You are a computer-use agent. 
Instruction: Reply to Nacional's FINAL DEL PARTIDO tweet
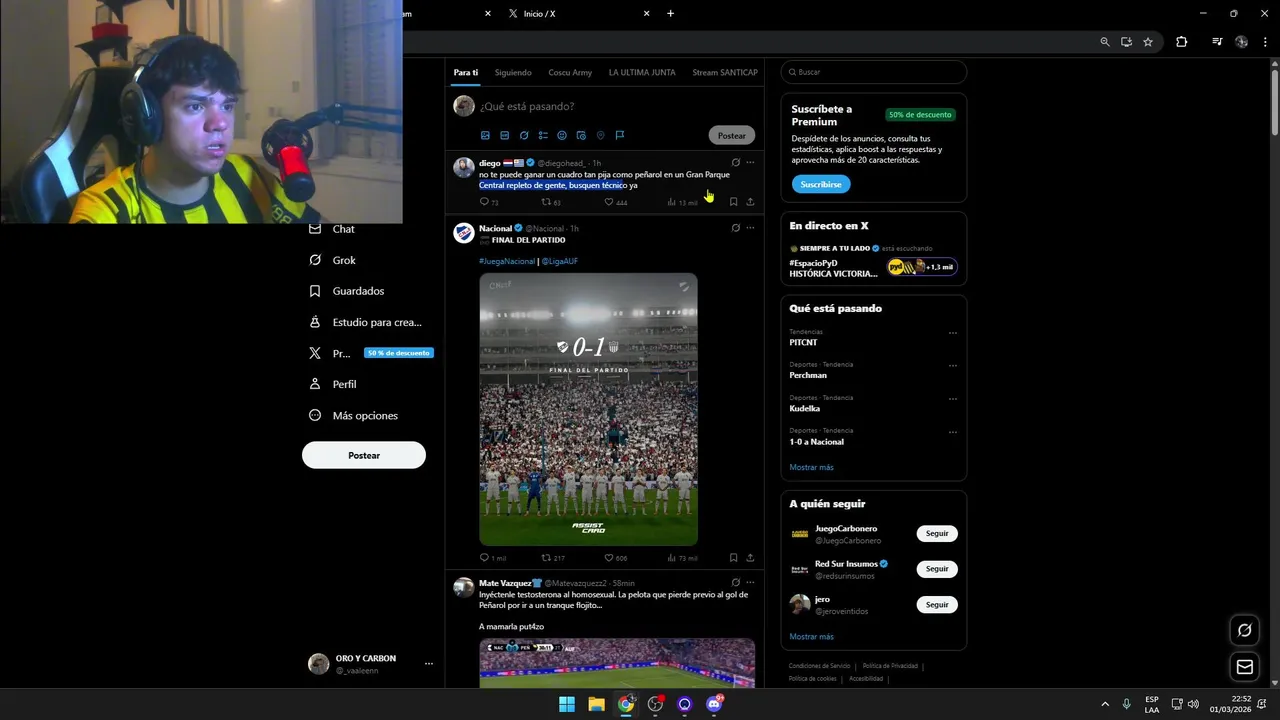coord(484,558)
